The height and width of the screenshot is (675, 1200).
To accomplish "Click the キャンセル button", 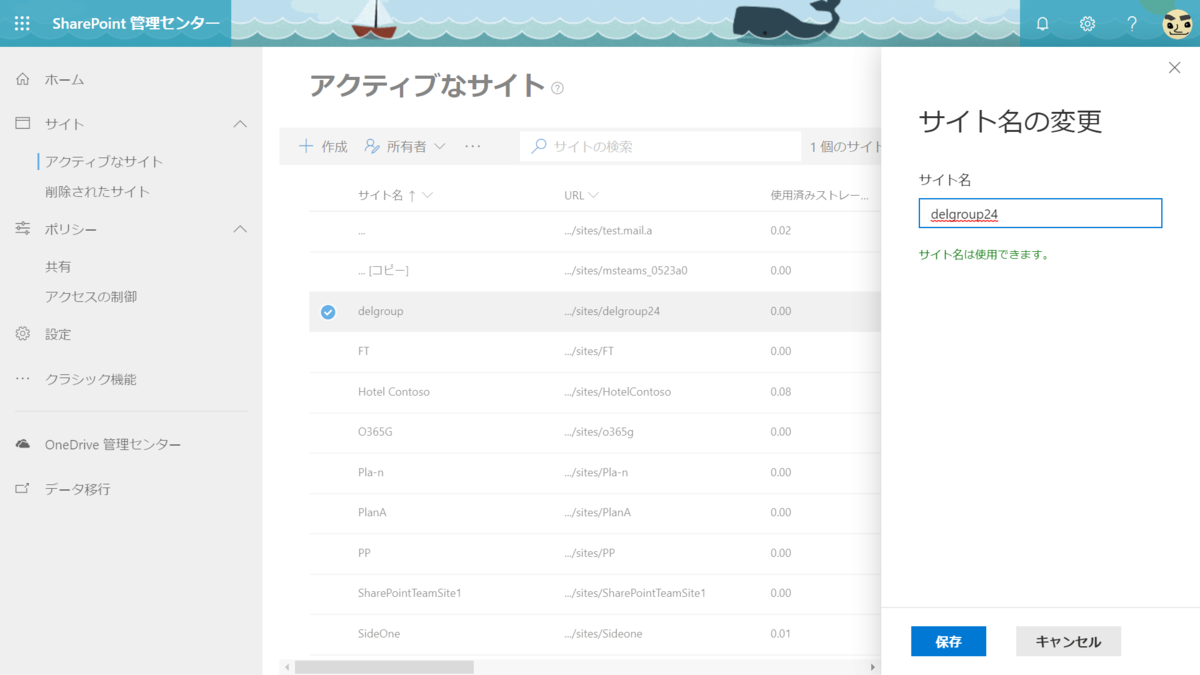I will click(1068, 641).
